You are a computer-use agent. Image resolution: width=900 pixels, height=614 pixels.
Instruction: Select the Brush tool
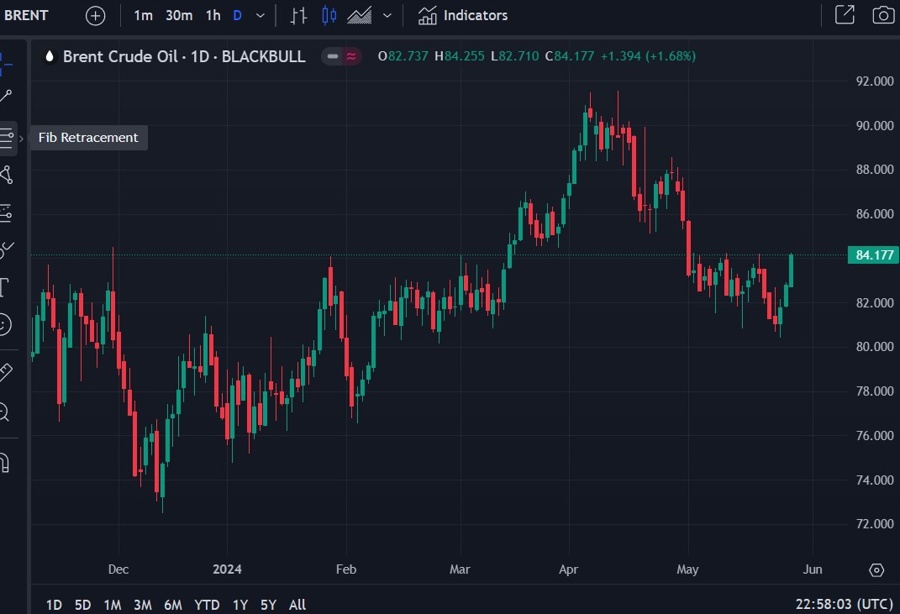click(6, 250)
